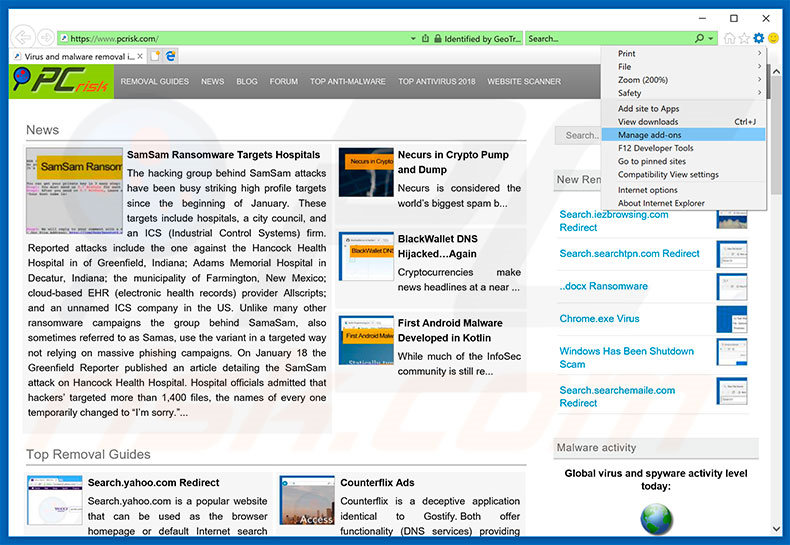Click the compatibility view icon in address bar
Screen dimensions: 790x545
tap(425, 38)
